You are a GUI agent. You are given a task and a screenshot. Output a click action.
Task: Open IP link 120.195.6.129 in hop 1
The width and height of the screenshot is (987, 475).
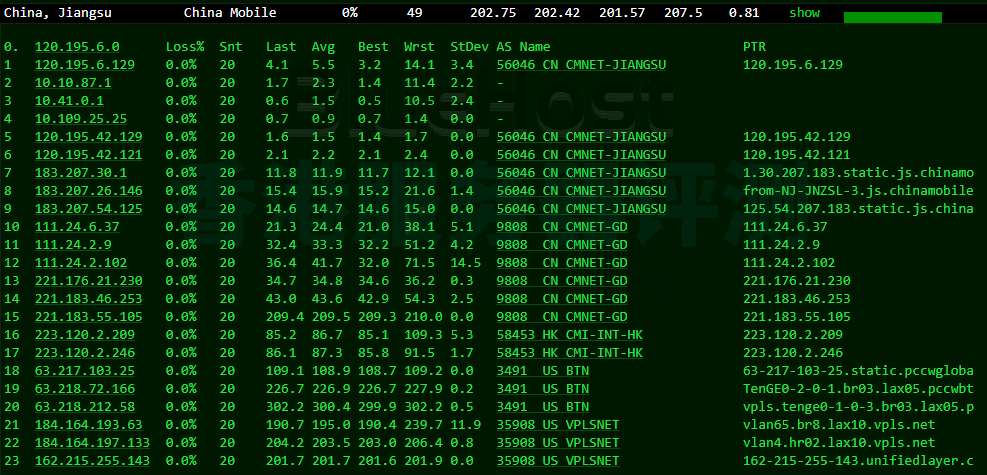[x=84, y=64]
